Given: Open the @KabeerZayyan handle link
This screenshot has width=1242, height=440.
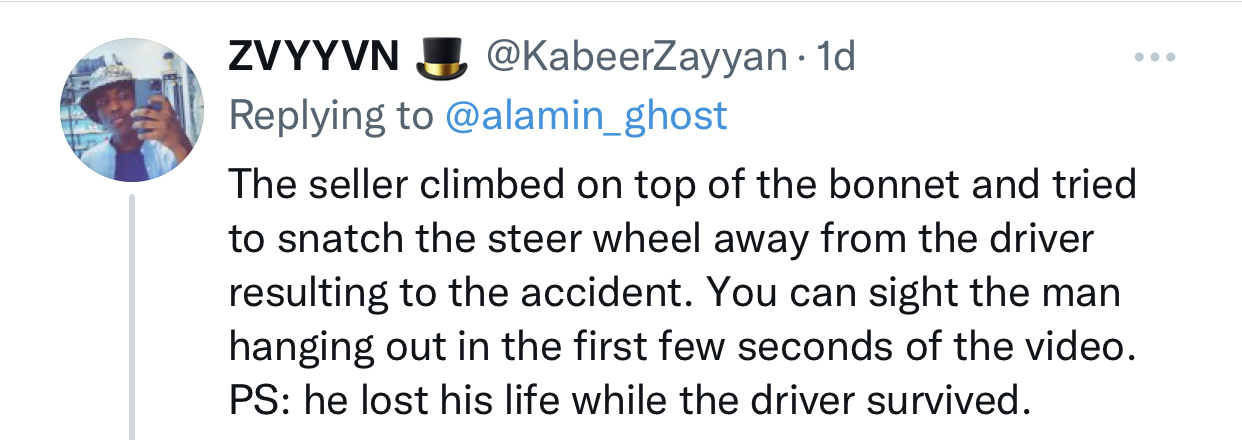Looking at the screenshot, I should click(636, 59).
